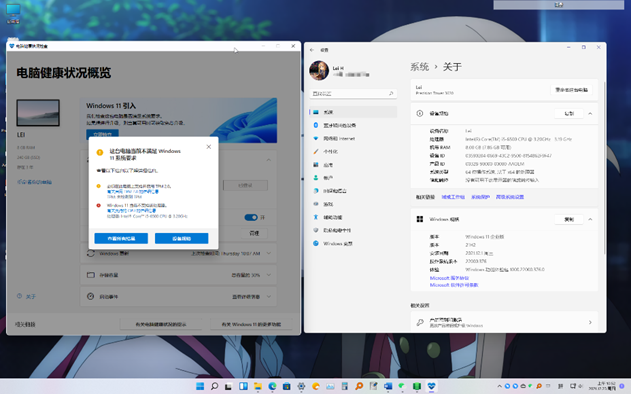This screenshot has width=631, height=394.
Task: Toggle the on/off switch in PC Health Check
Action: tap(251, 217)
